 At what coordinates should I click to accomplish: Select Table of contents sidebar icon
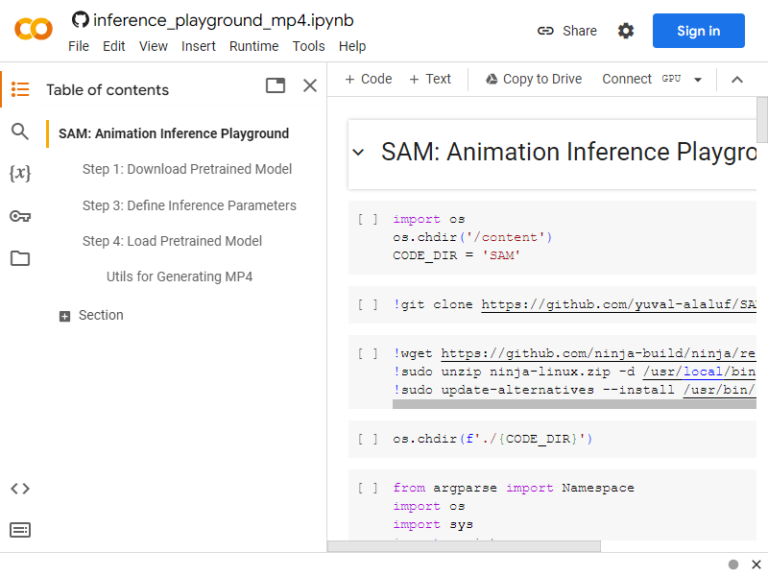pyautogui.click(x=20, y=89)
